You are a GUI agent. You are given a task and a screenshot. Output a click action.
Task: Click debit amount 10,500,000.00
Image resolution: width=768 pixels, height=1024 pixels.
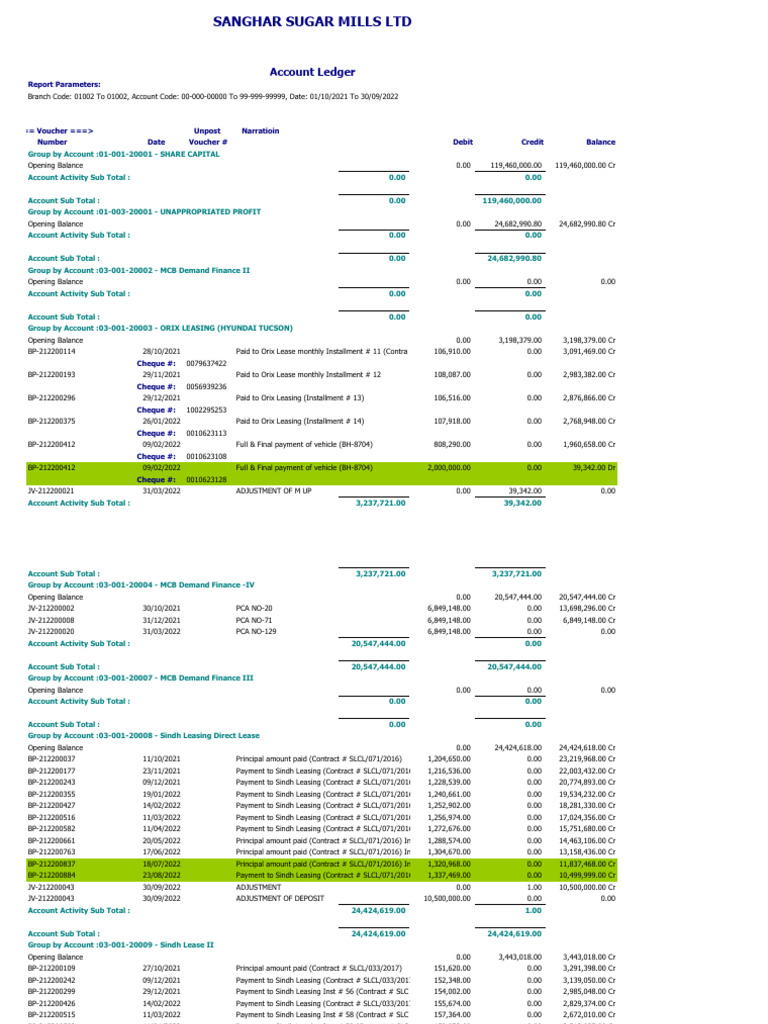click(x=447, y=899)
